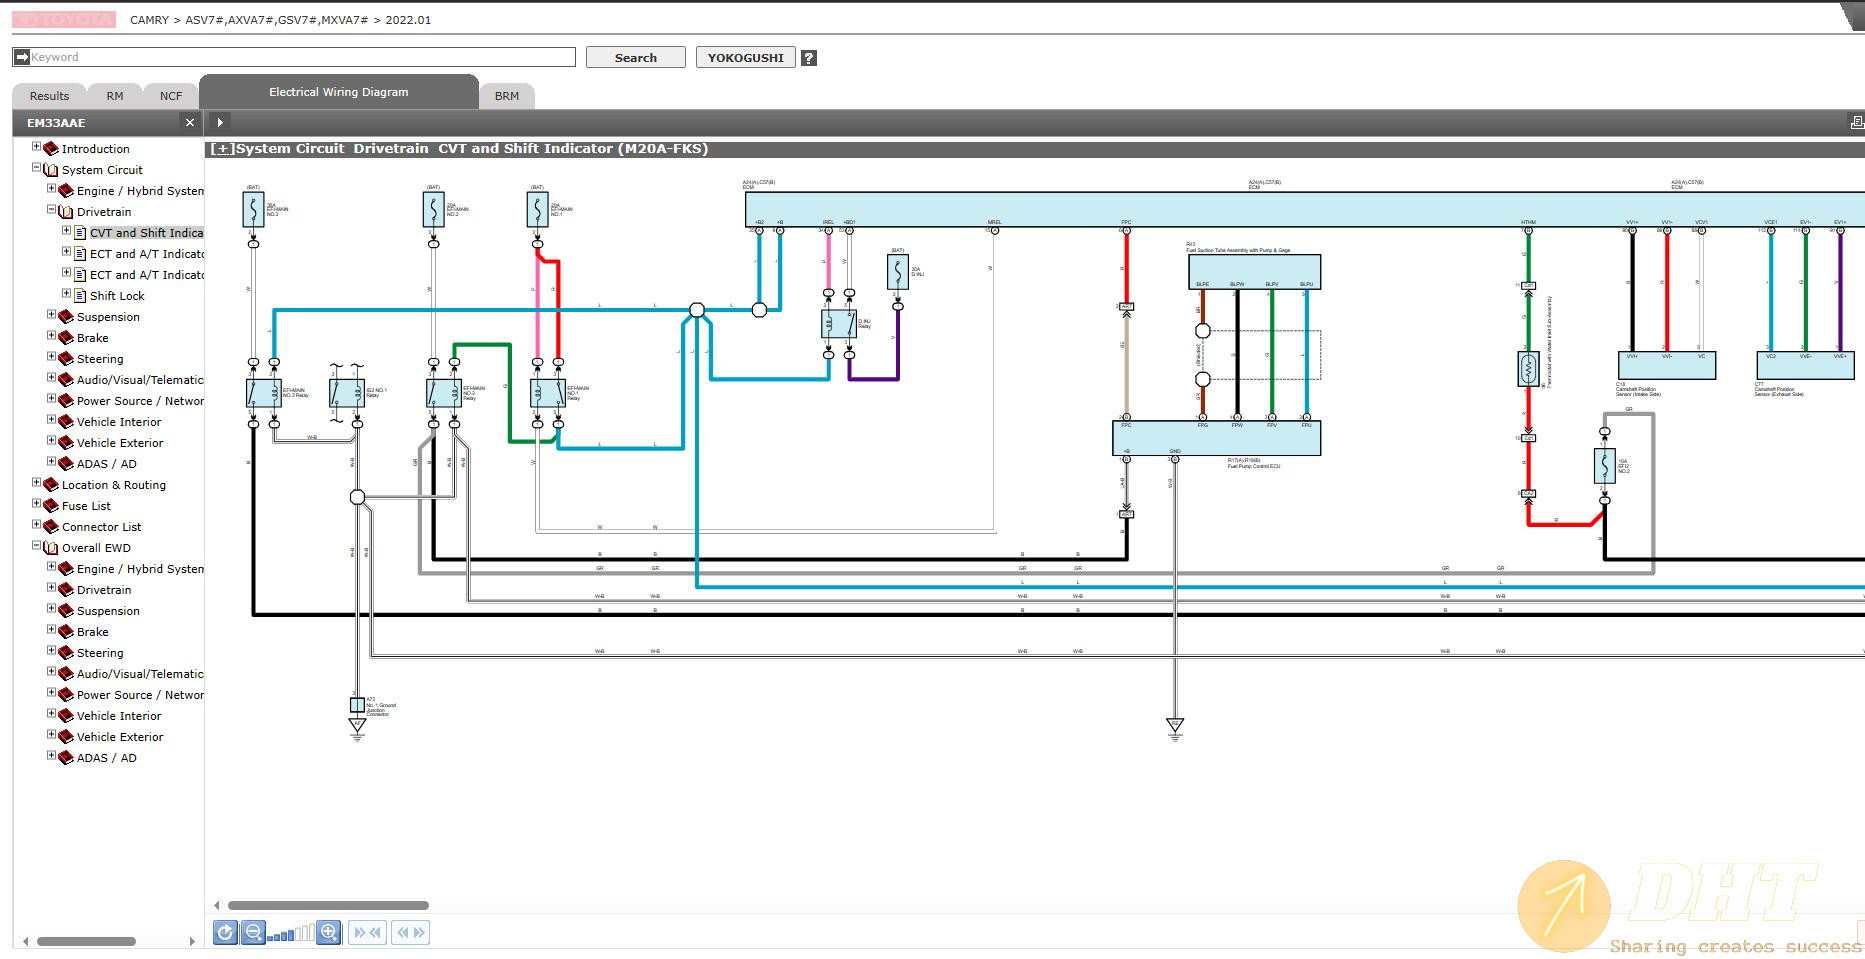The height and width of the screenshot is (959, 1865).
Task: Open Brake under System Circuit
Action: point(93,338)
